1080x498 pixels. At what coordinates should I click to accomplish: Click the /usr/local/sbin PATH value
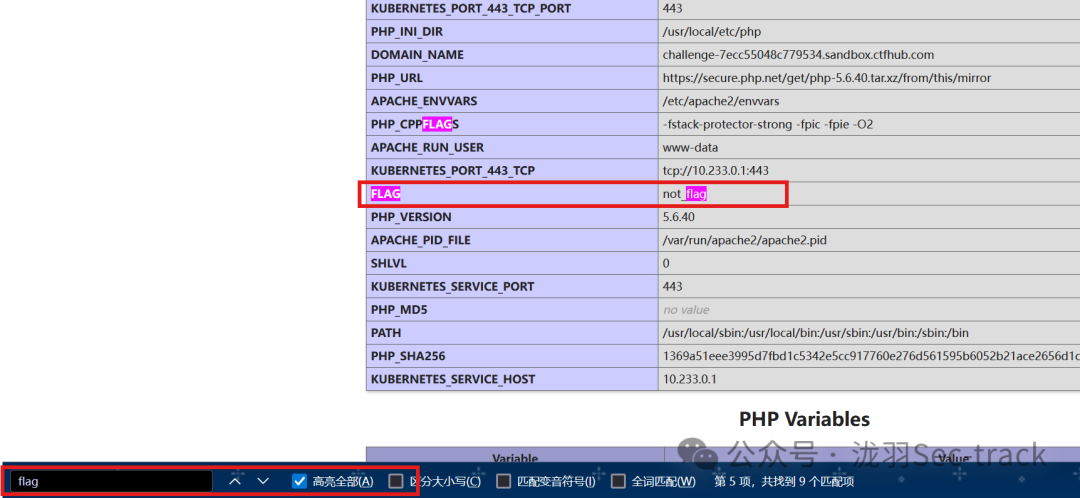tap(816, 333)
